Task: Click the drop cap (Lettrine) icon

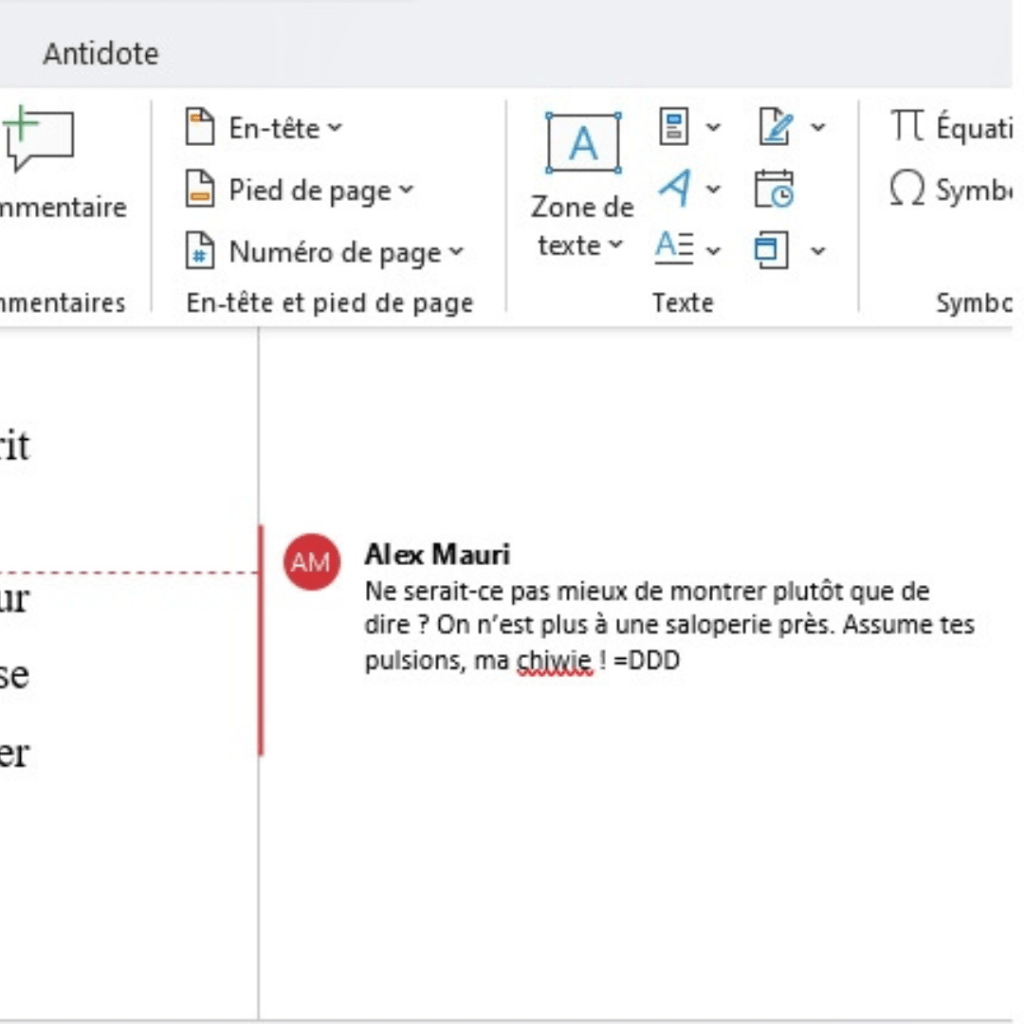Action: tap(674, 249)
